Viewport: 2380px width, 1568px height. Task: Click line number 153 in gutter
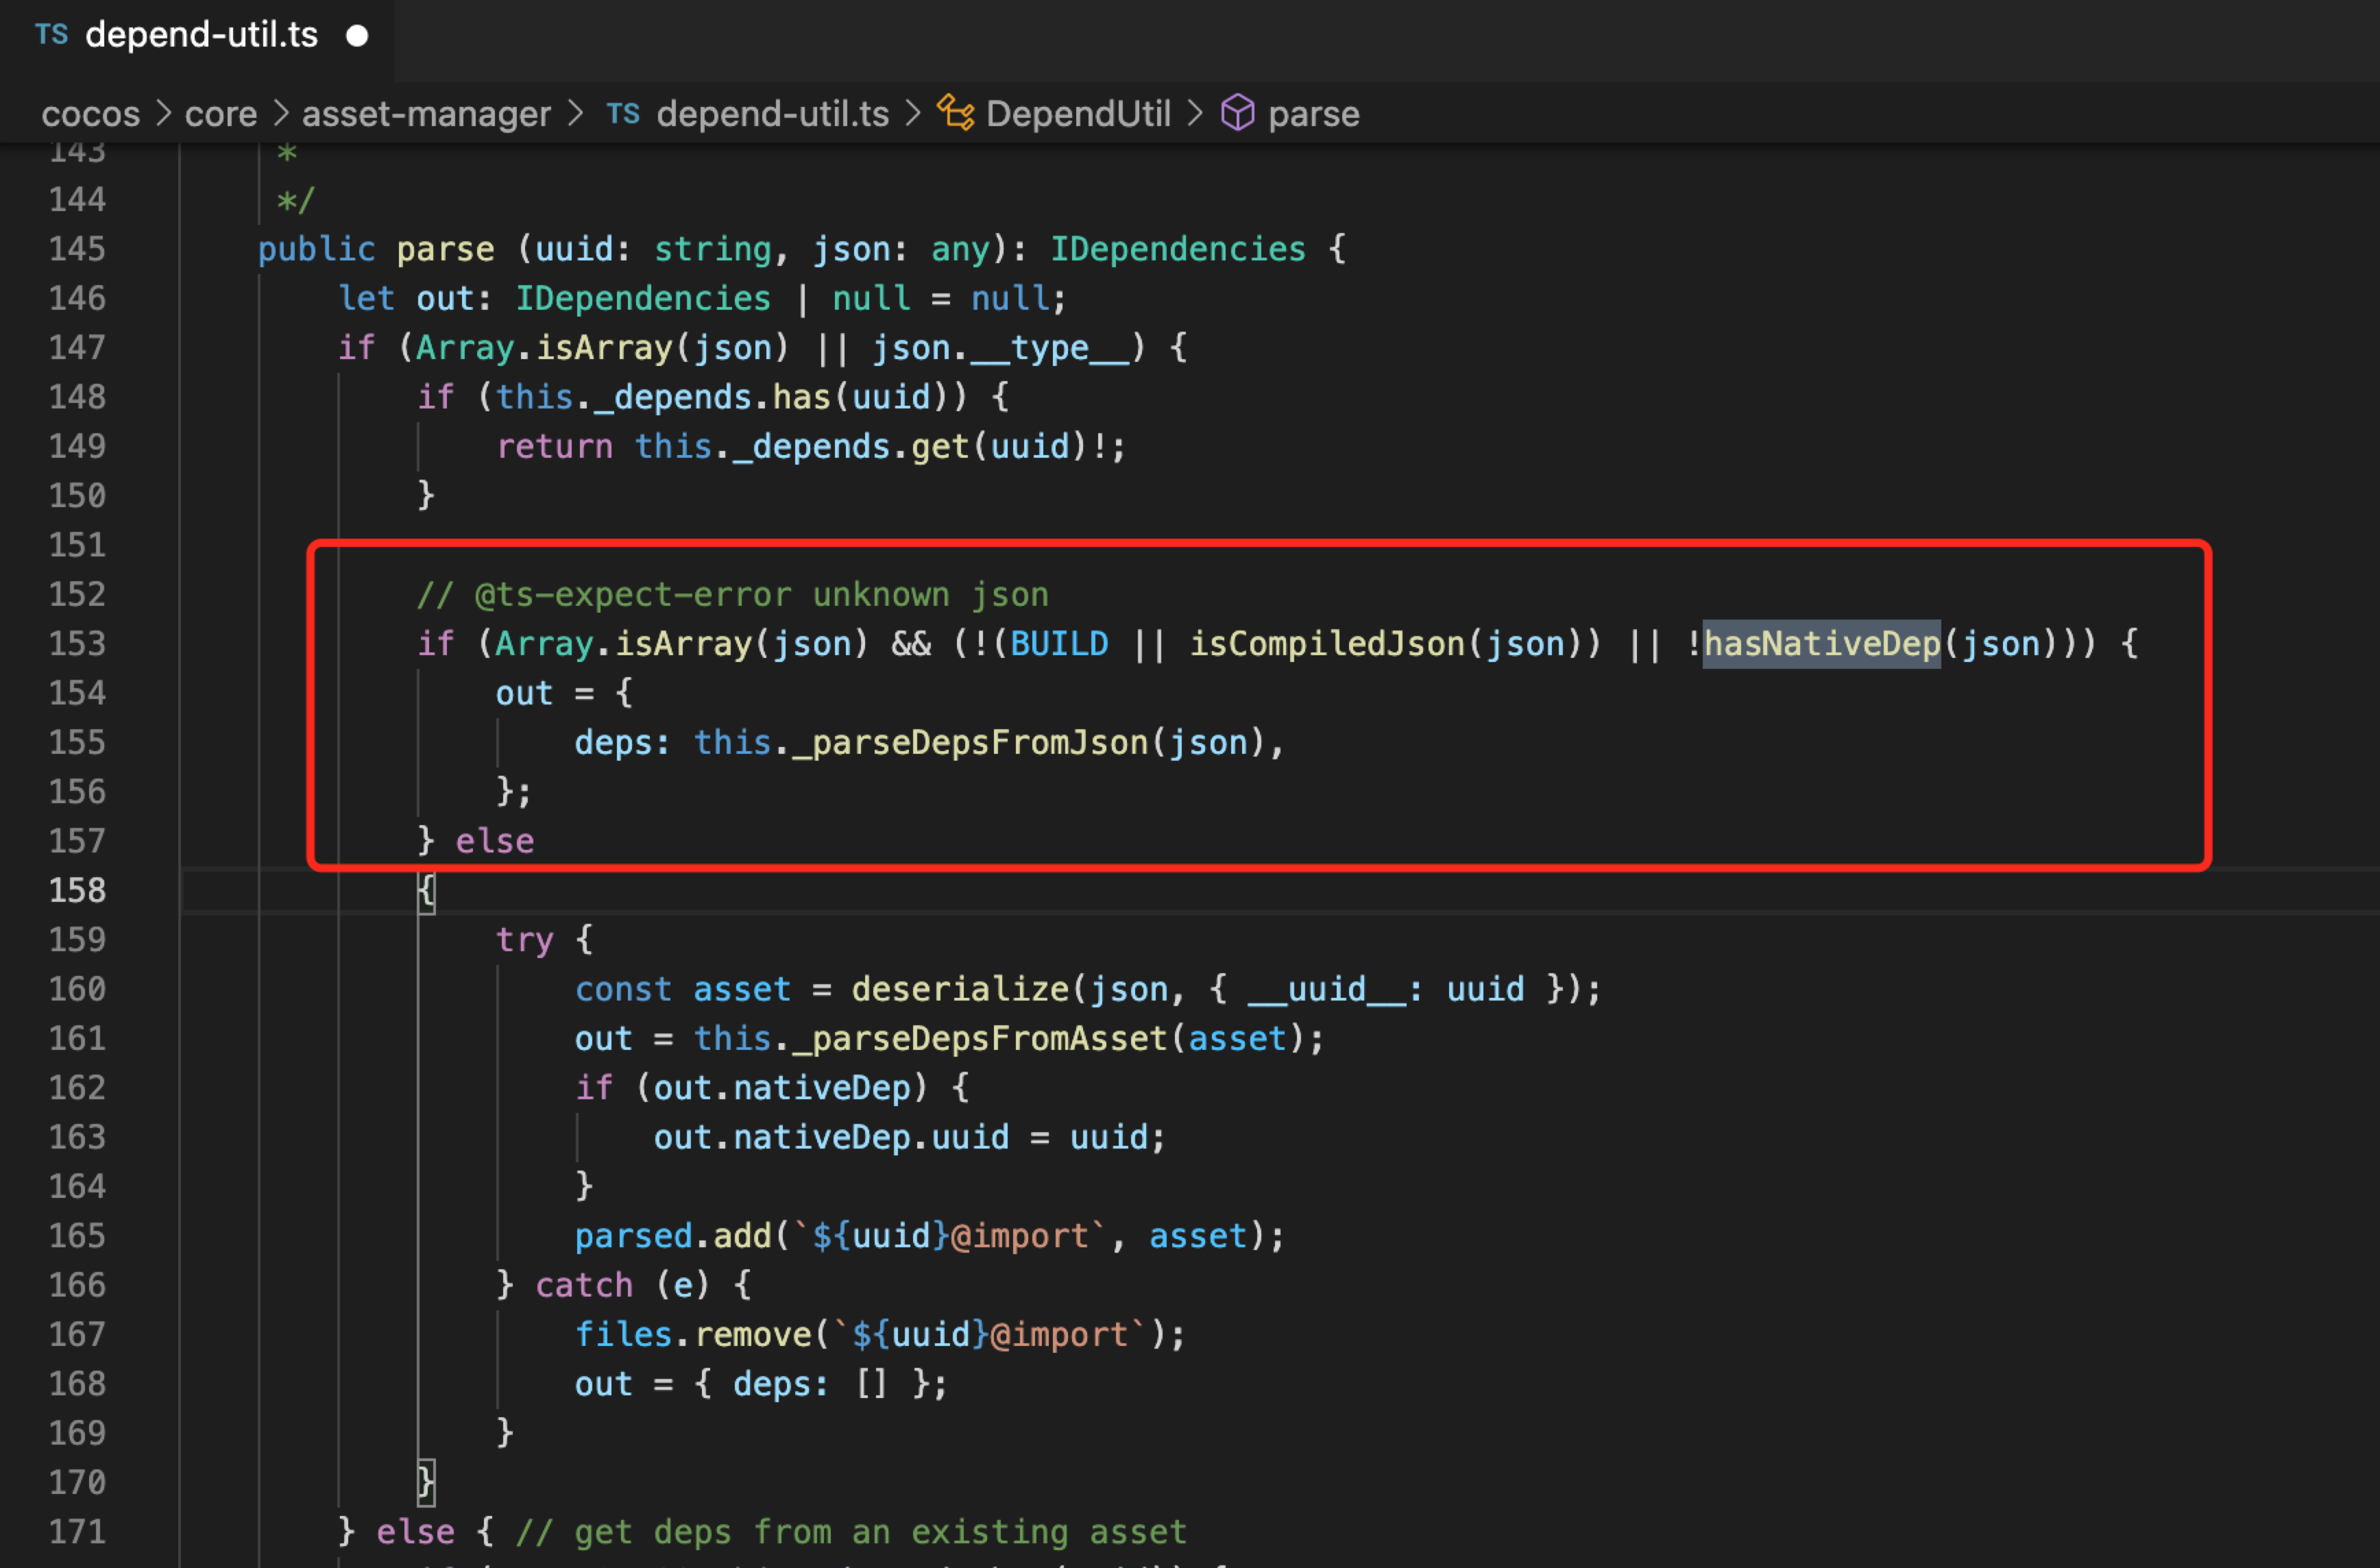77,643
